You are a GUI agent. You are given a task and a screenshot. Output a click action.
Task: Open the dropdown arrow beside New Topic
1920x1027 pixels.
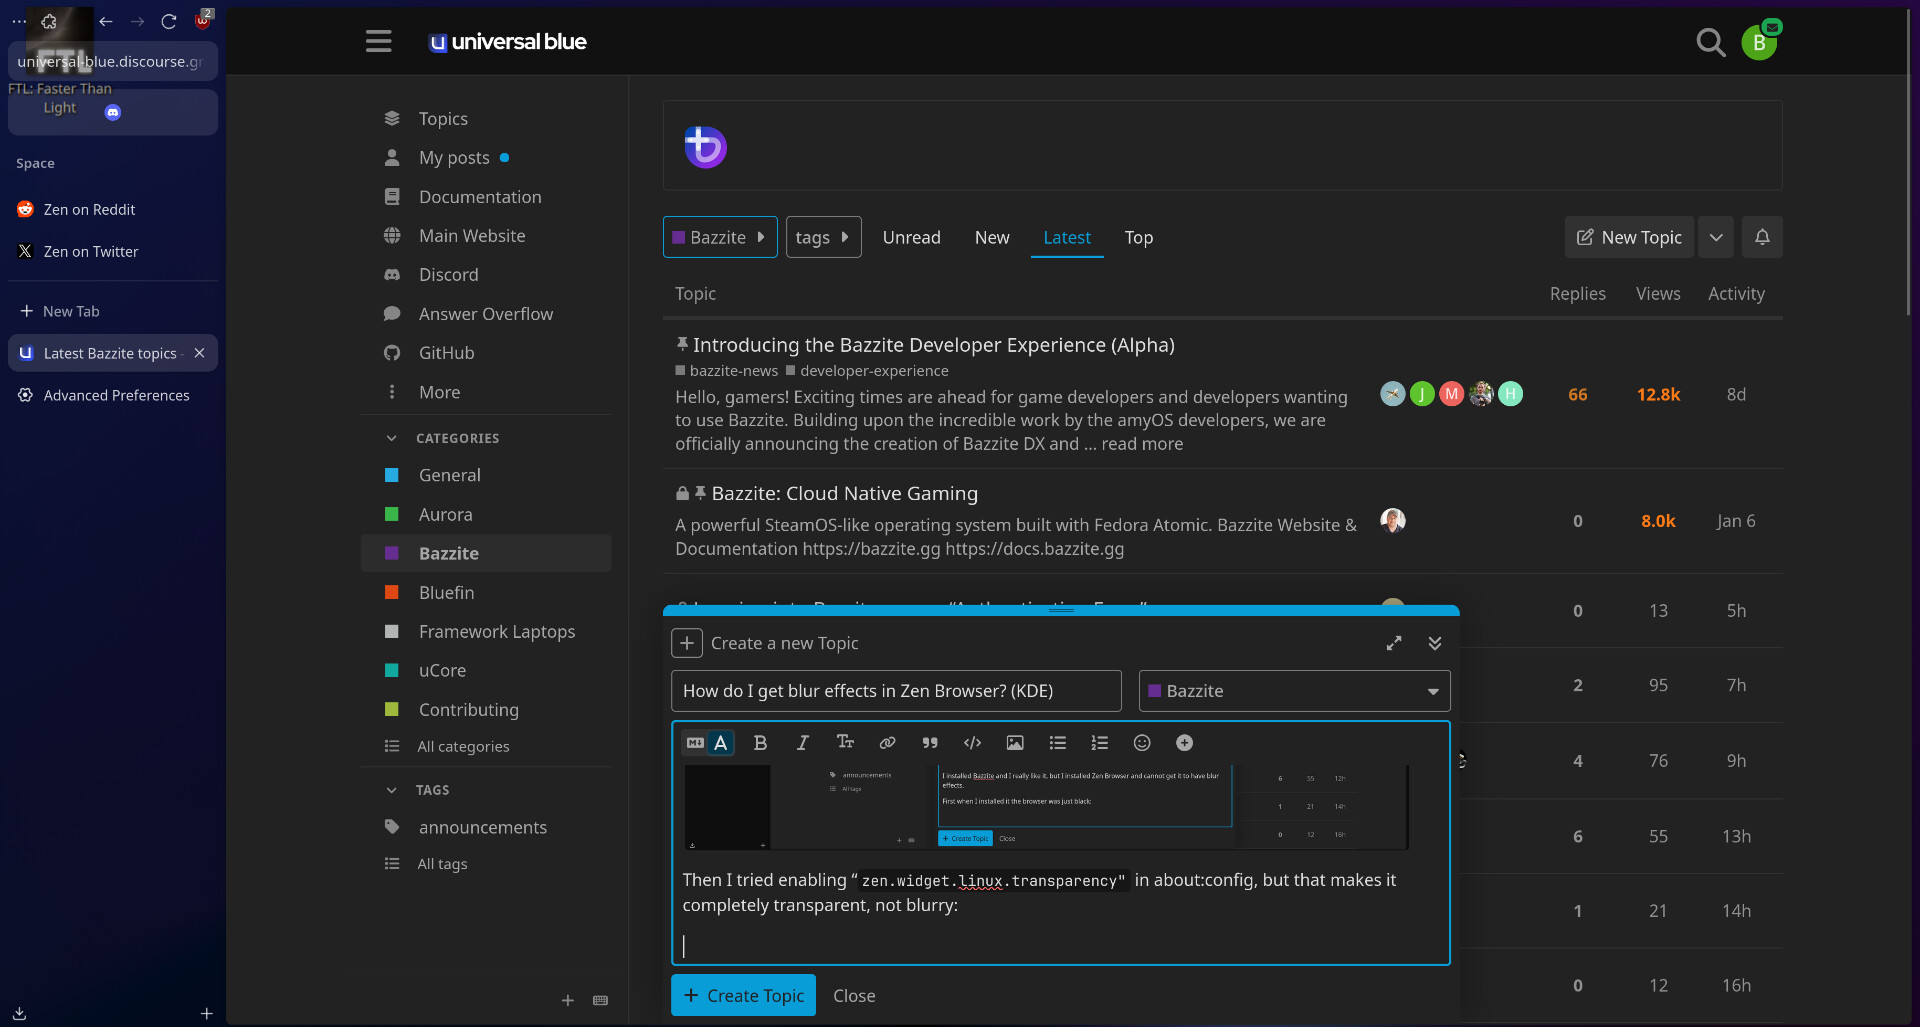1716,237
